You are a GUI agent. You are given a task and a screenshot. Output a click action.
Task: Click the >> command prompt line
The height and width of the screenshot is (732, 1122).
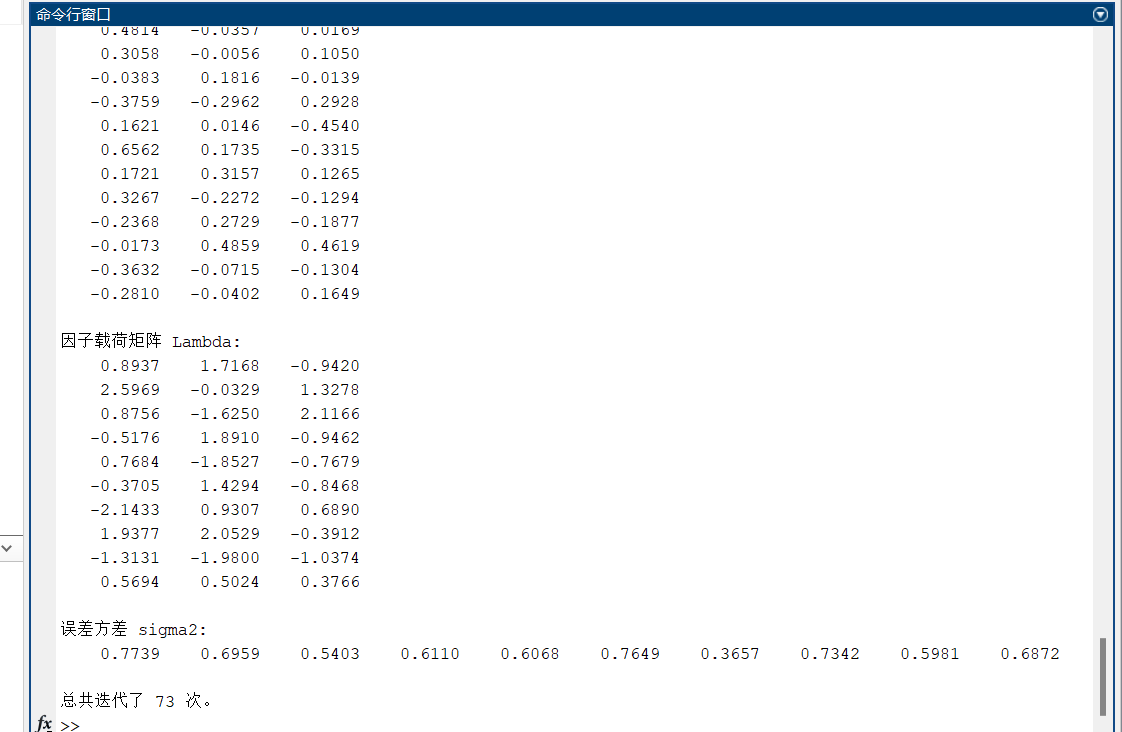(70, 726)
